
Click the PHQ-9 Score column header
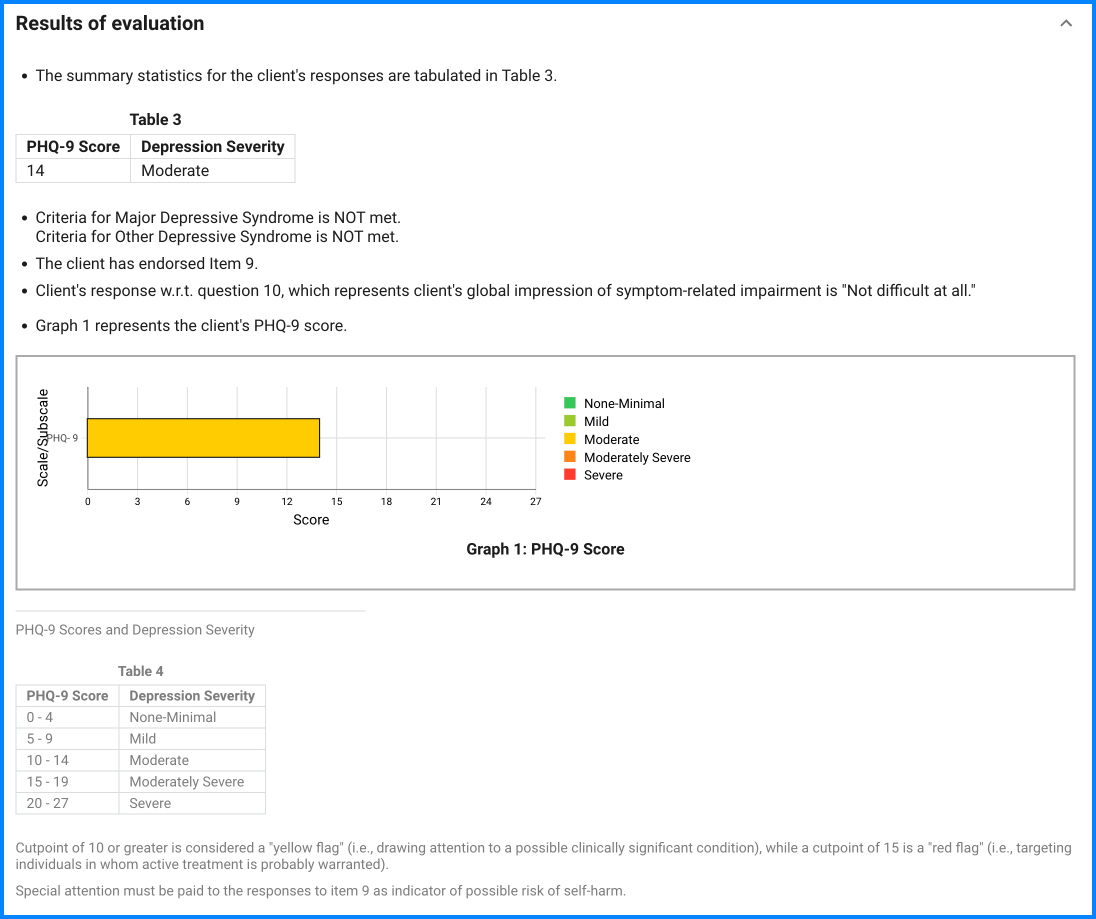(72, 146)
